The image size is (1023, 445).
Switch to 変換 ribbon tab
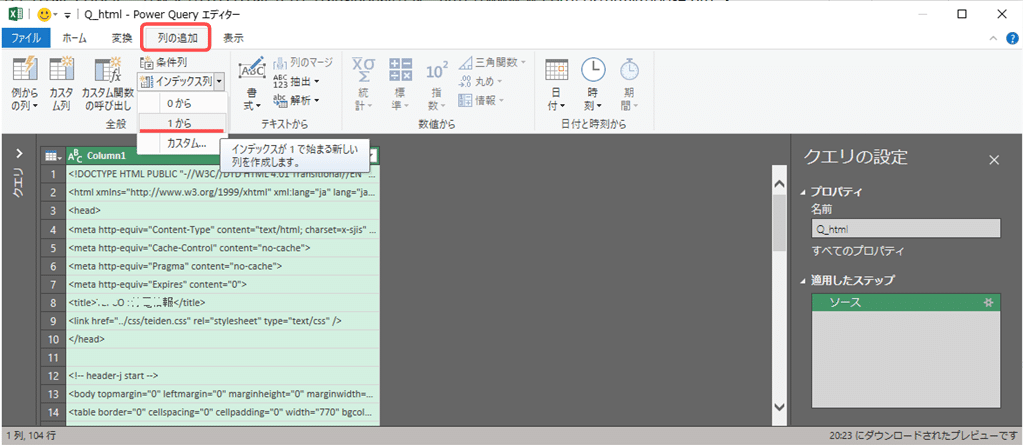(121, 38)
